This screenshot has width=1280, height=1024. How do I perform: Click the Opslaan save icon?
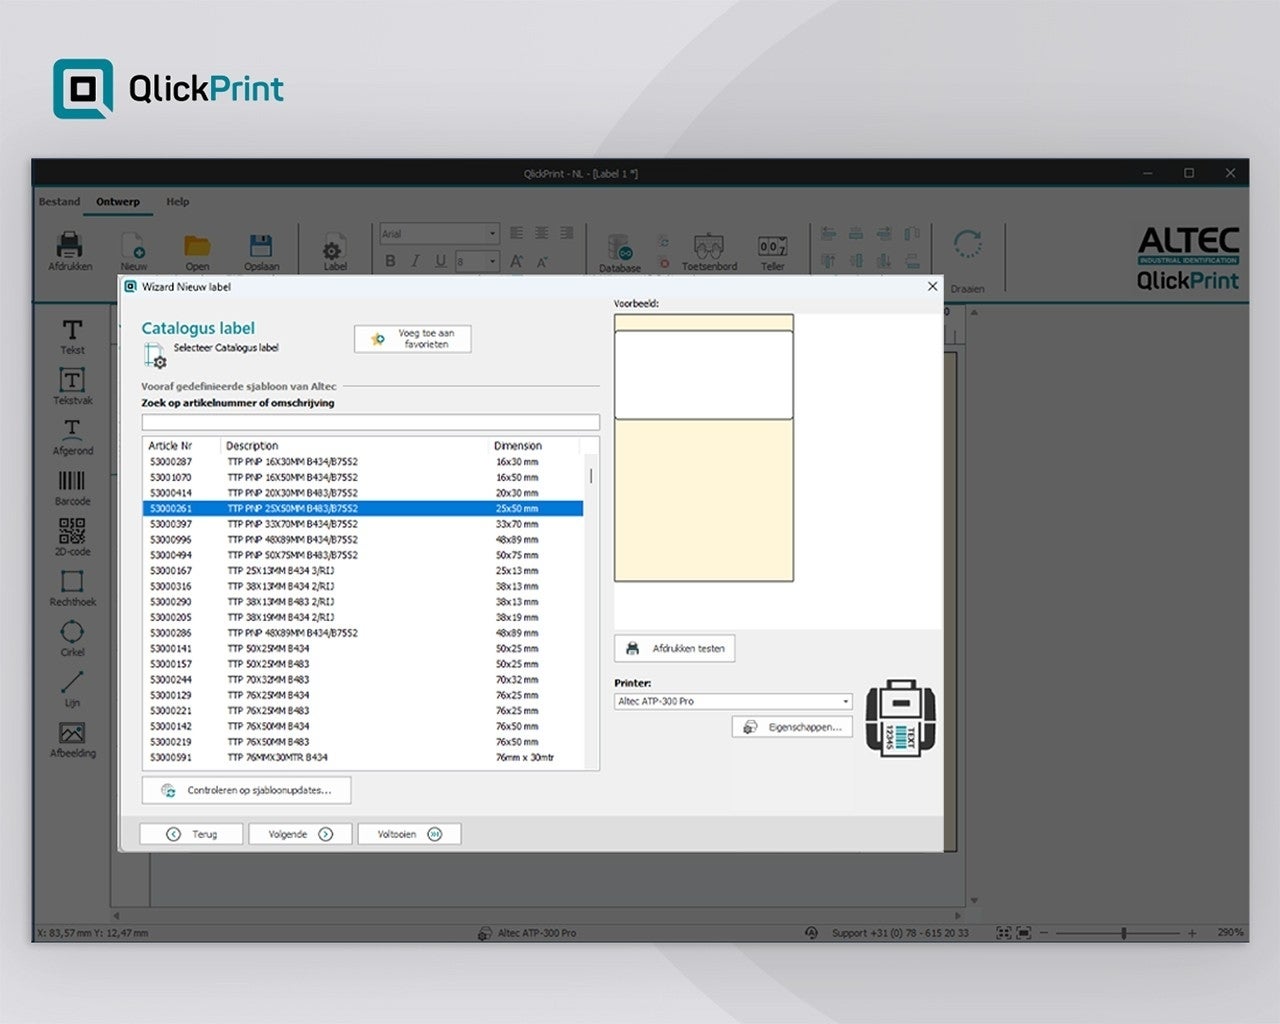coord(261,248)
